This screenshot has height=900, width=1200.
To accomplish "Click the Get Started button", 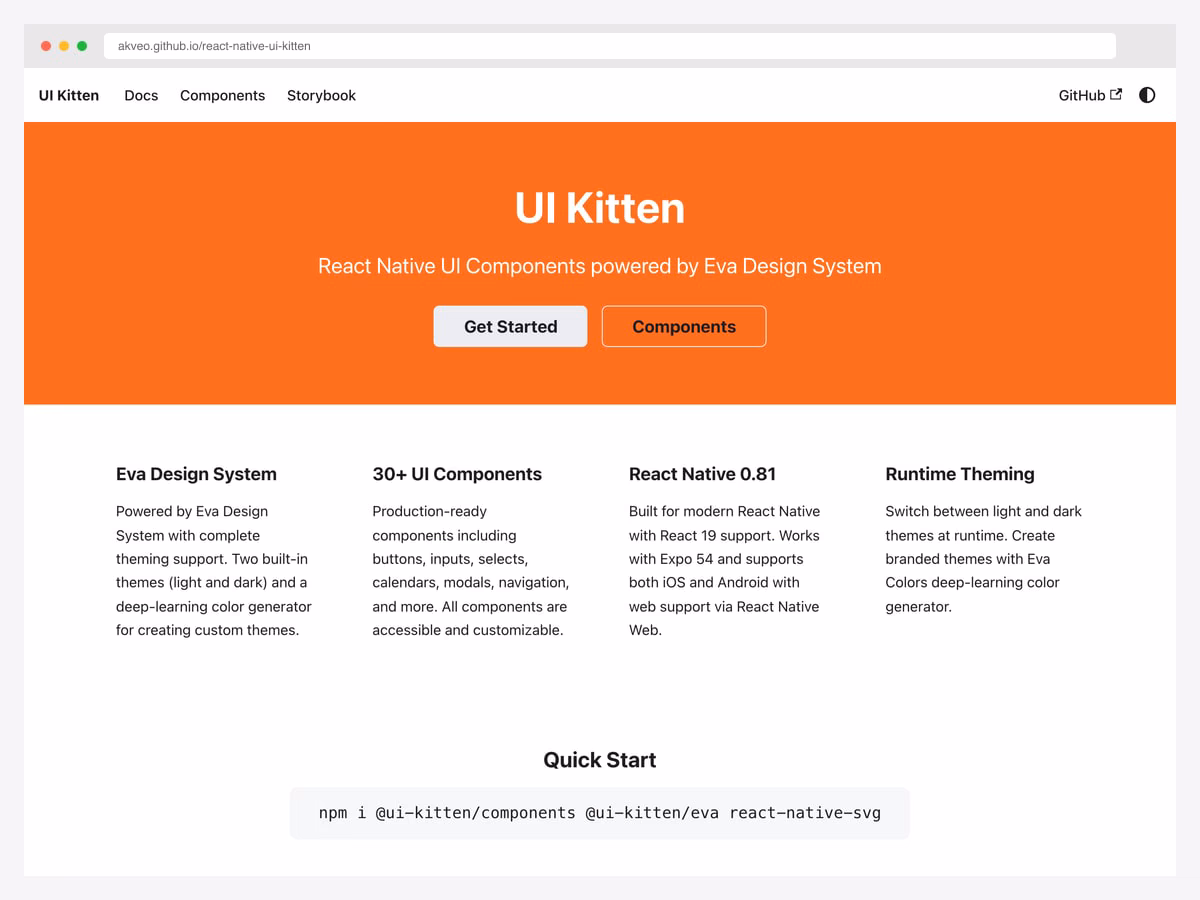I will pyautogui.click(x=510, y=326).
